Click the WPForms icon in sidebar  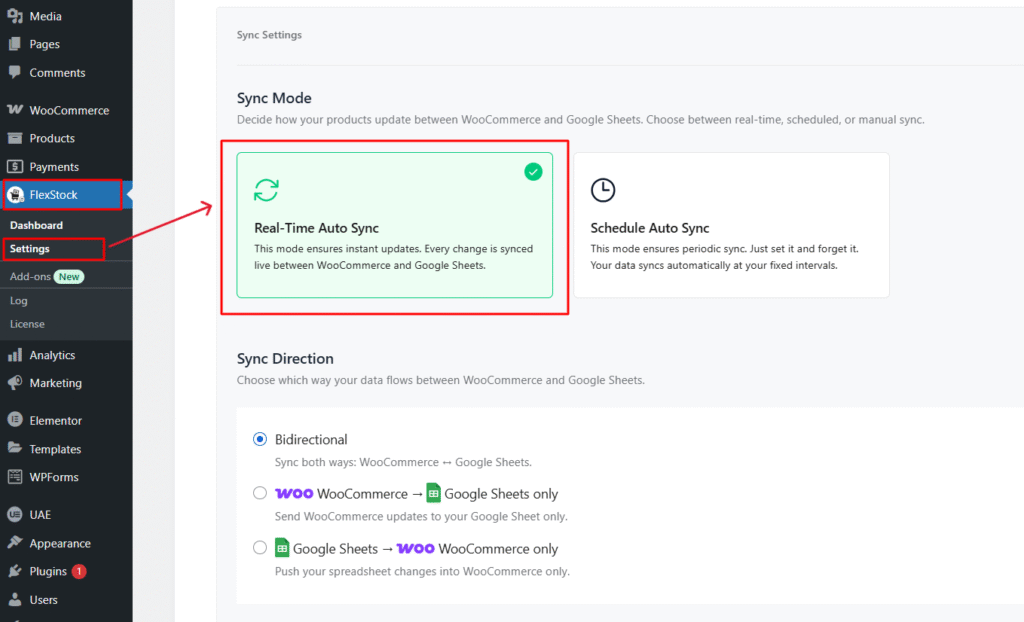pyautogui.click(x=15, y=477)
